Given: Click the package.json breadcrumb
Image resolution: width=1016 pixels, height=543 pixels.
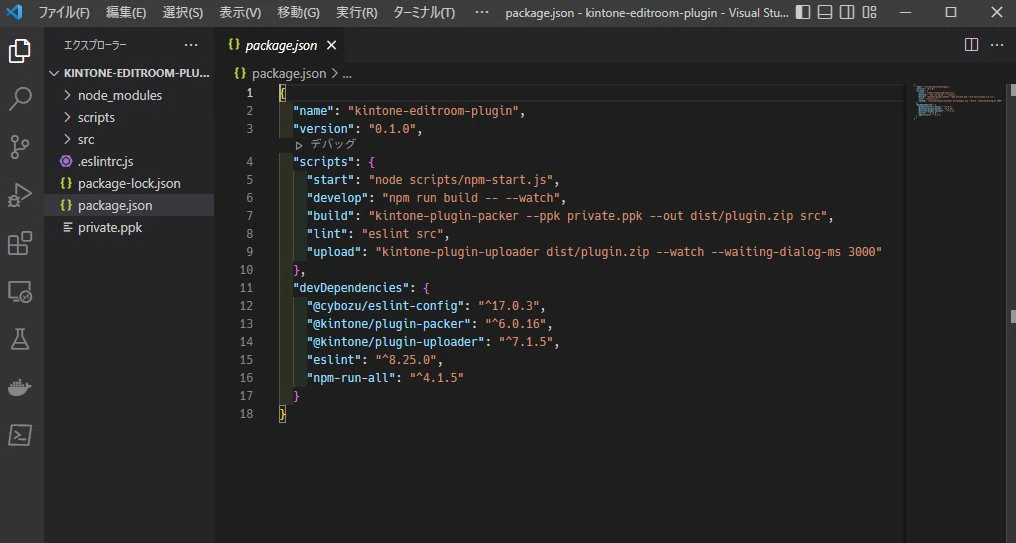Looking at the screenshot, I should pos(288,74).
